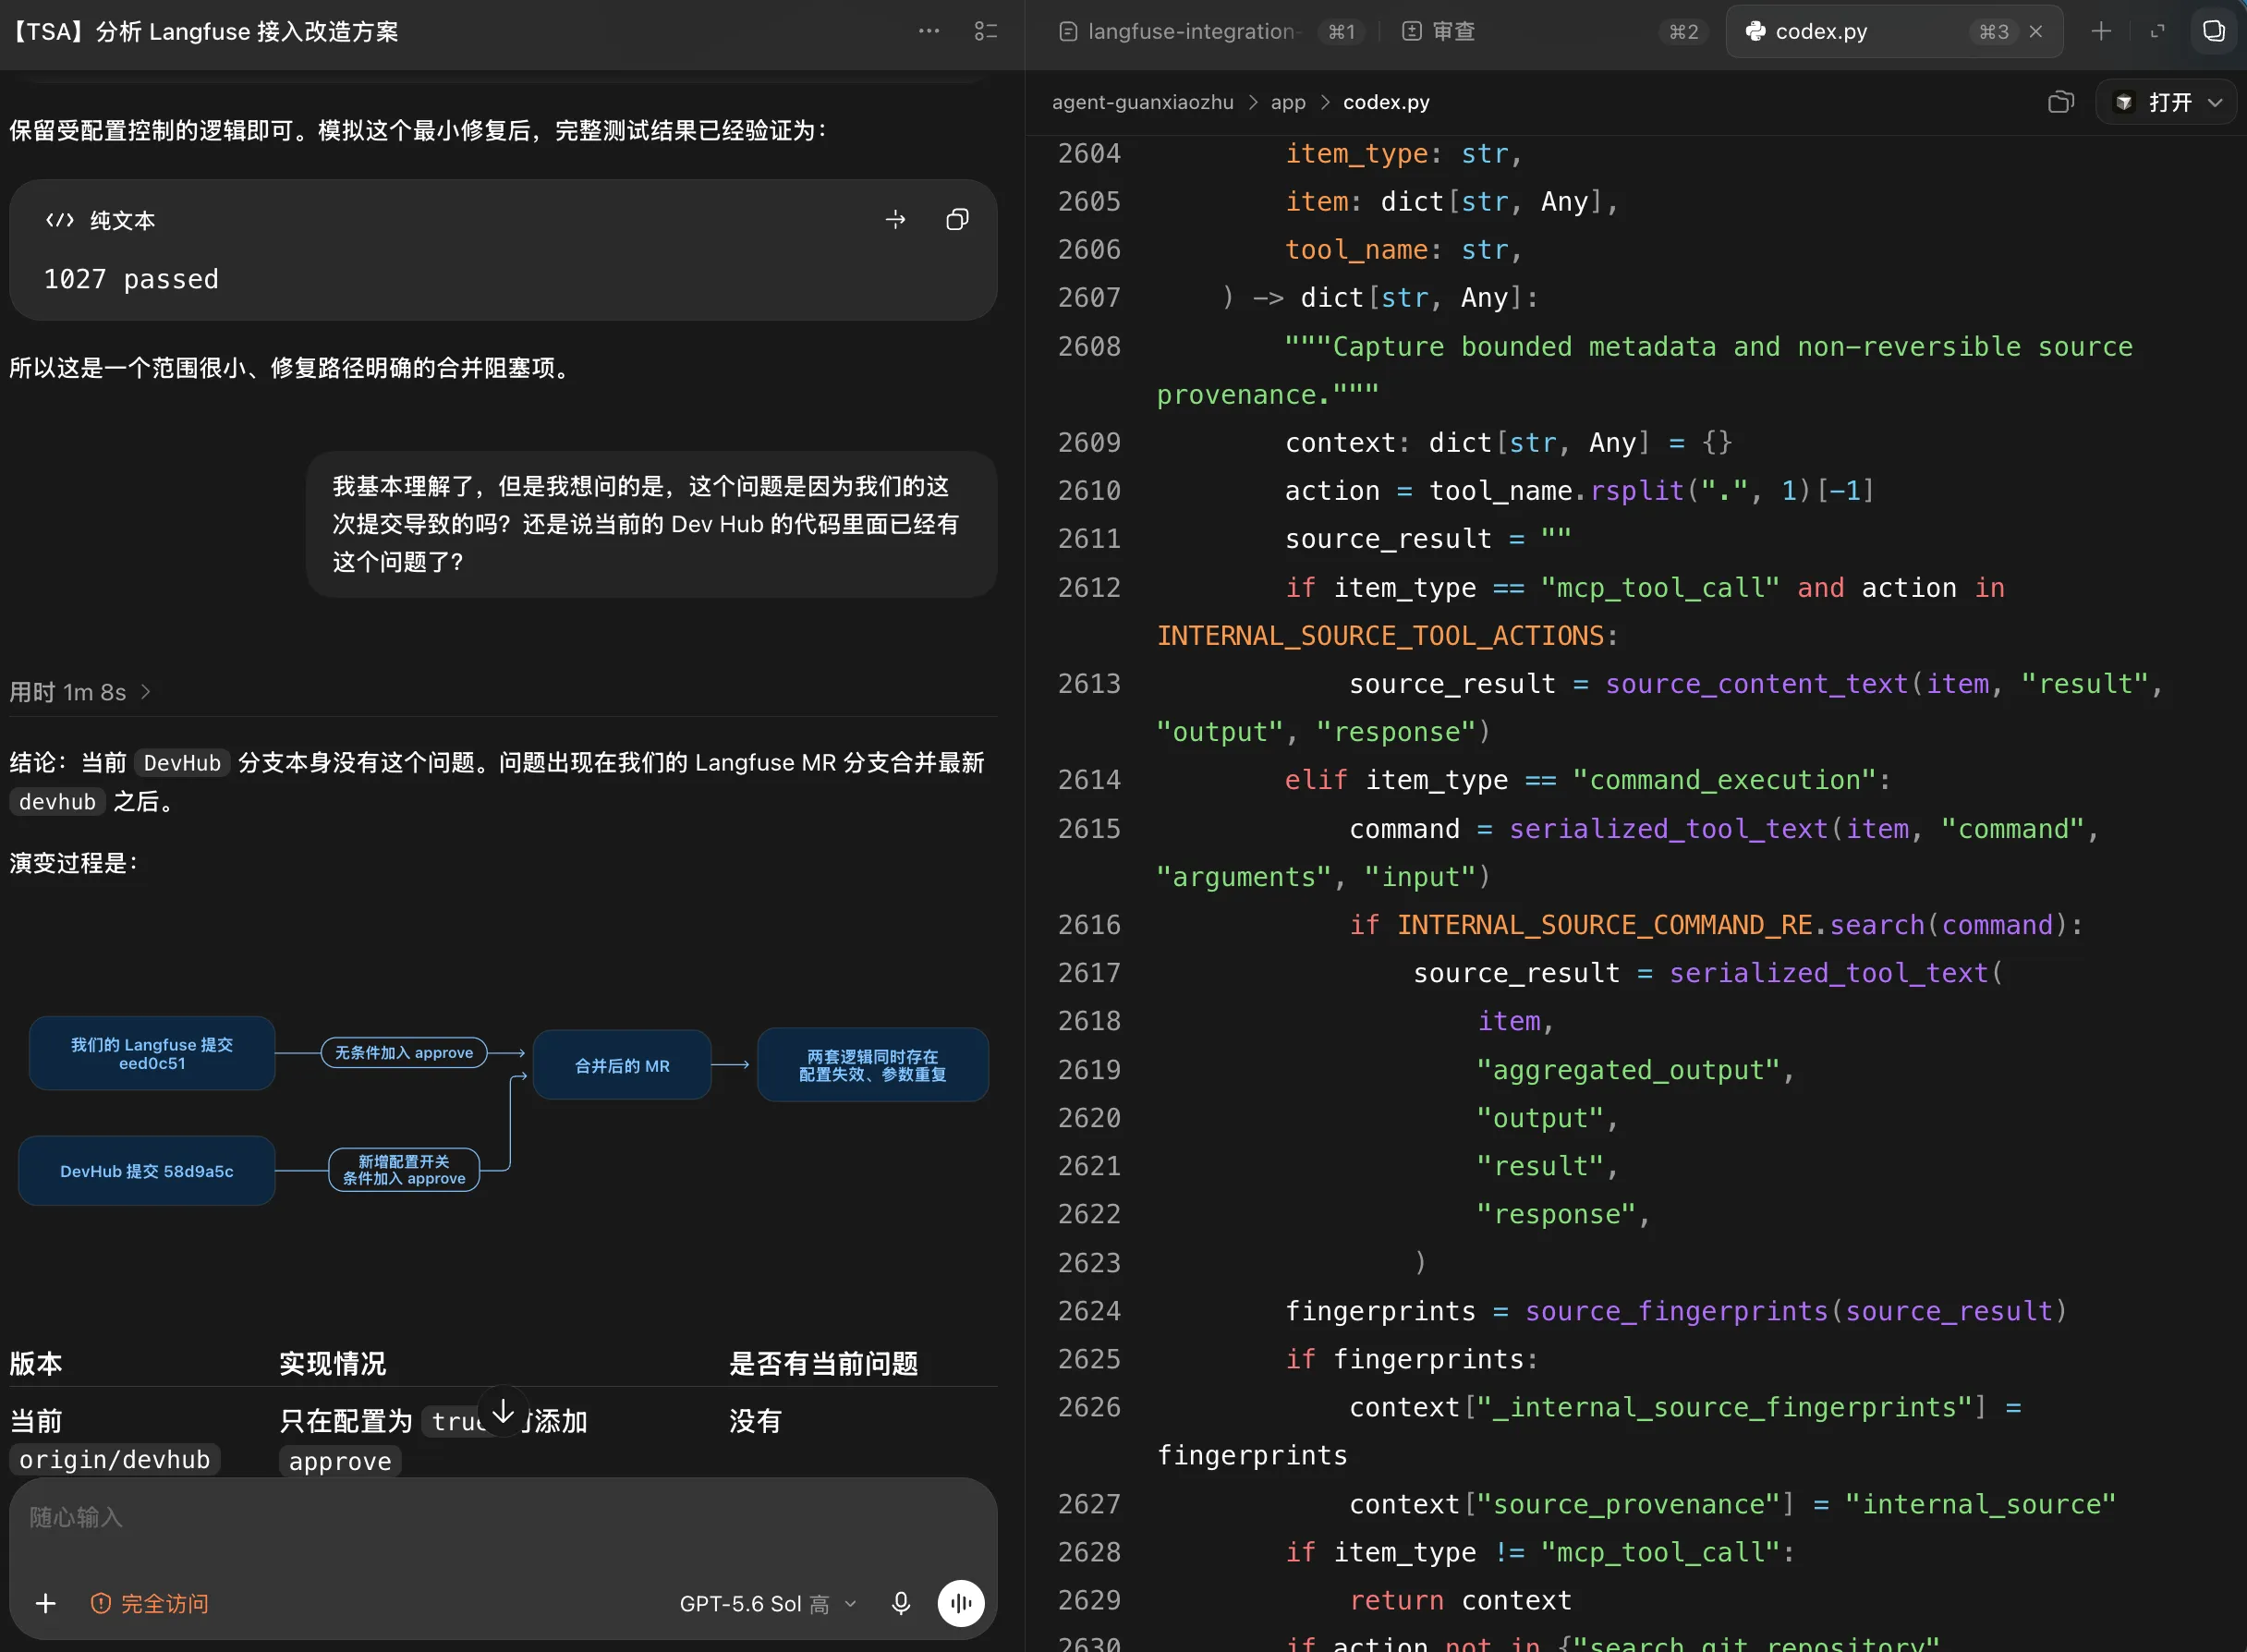Image resolution: width=2247 pixels, height=1652 pixels.
Task: Open the 打开 dropdown chevron
Action: (2215, 102)
